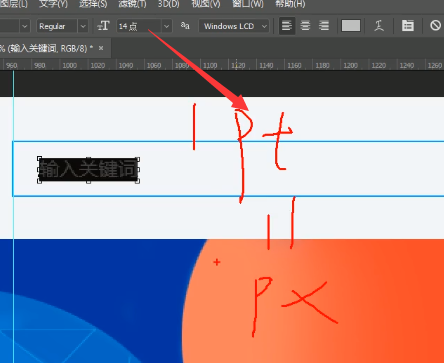The width and height of the screenshot is (444, 363).
Task: Expand the font style dropdown arrow
Action: (x=83, y=26)
